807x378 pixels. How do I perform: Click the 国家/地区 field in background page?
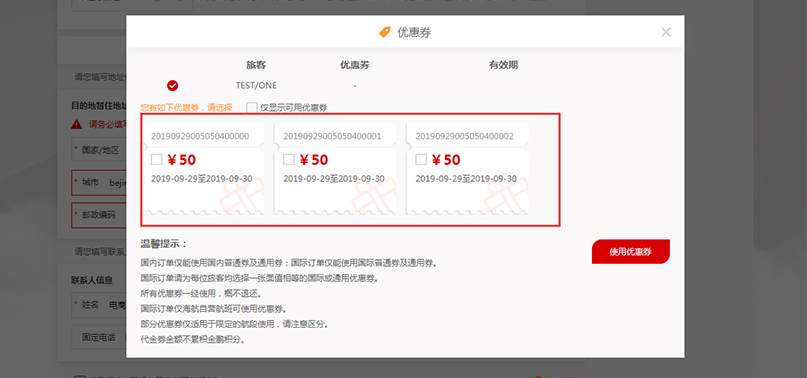pyautogui.click(x=99, y=150)
